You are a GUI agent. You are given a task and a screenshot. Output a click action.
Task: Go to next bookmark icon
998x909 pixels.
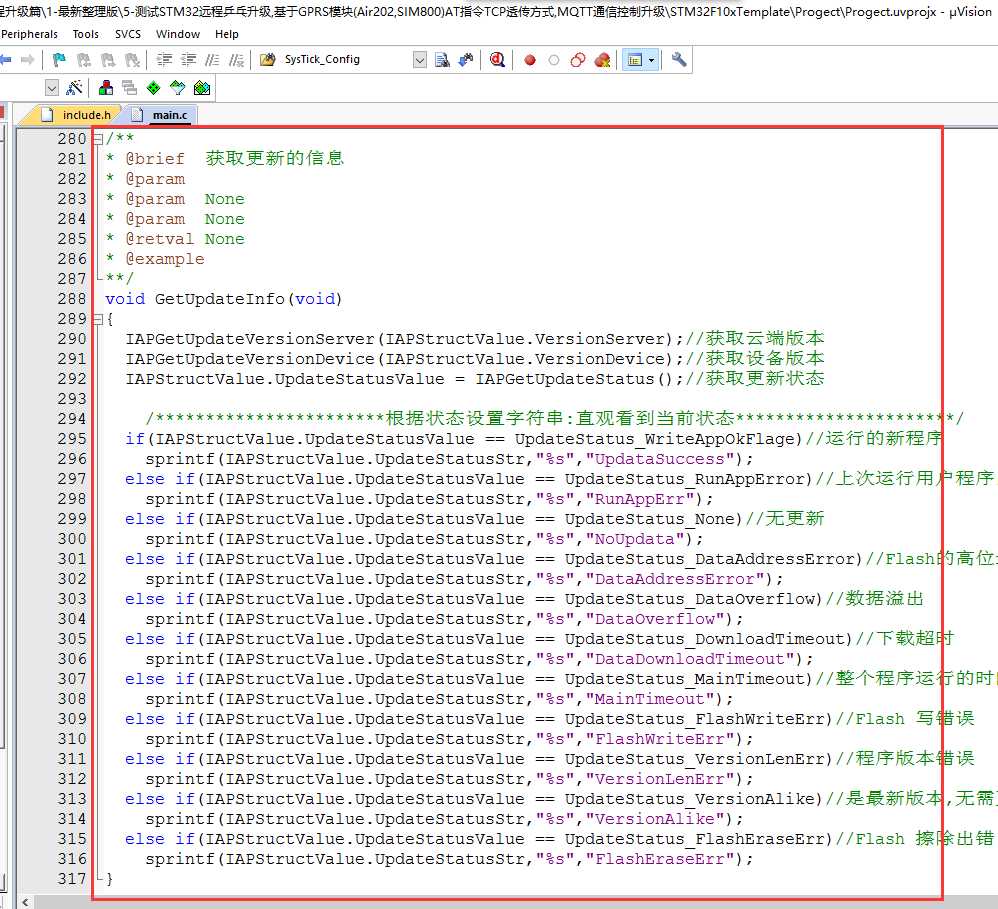(108, 60)
